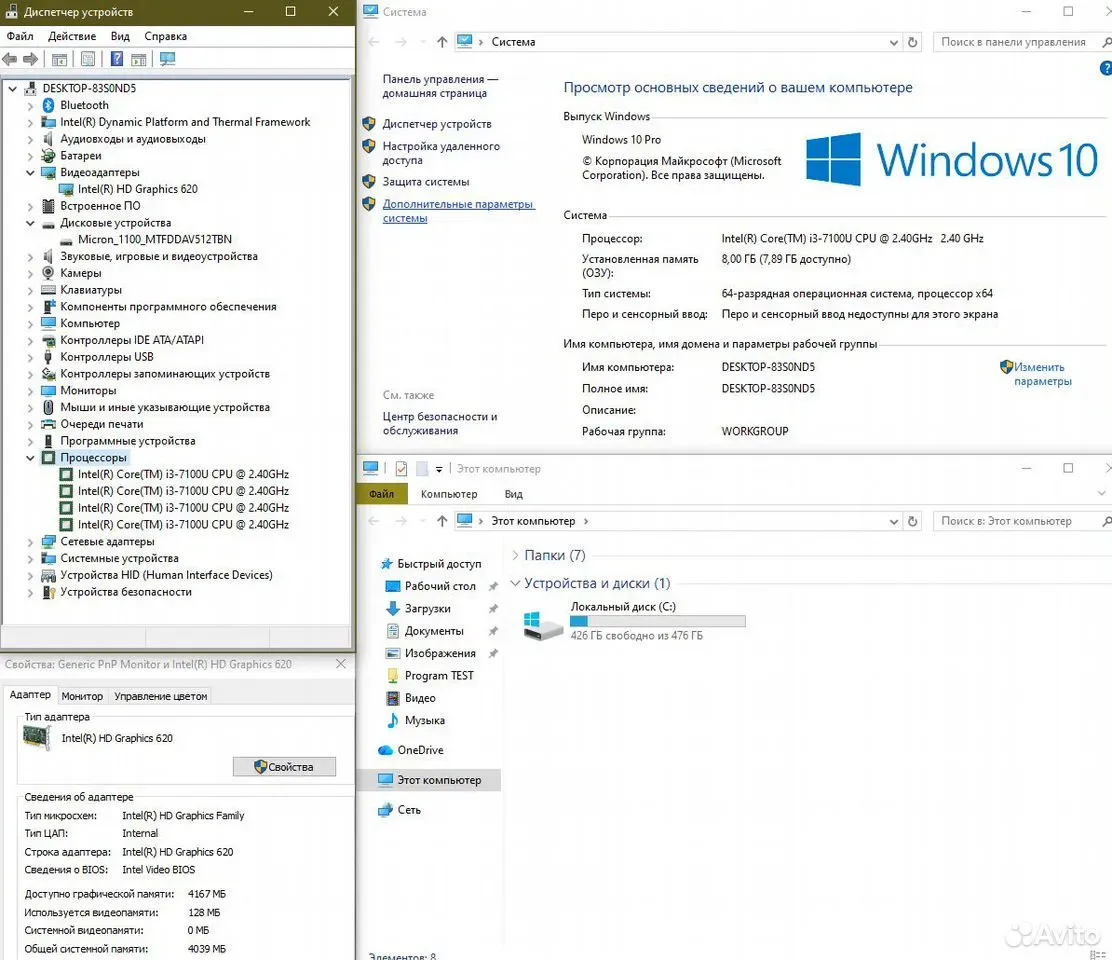Viewport: 1112px width, 960px height.
Task: Click the properties checkmark icon in Explorer title bar
Action: coord(401,469)
